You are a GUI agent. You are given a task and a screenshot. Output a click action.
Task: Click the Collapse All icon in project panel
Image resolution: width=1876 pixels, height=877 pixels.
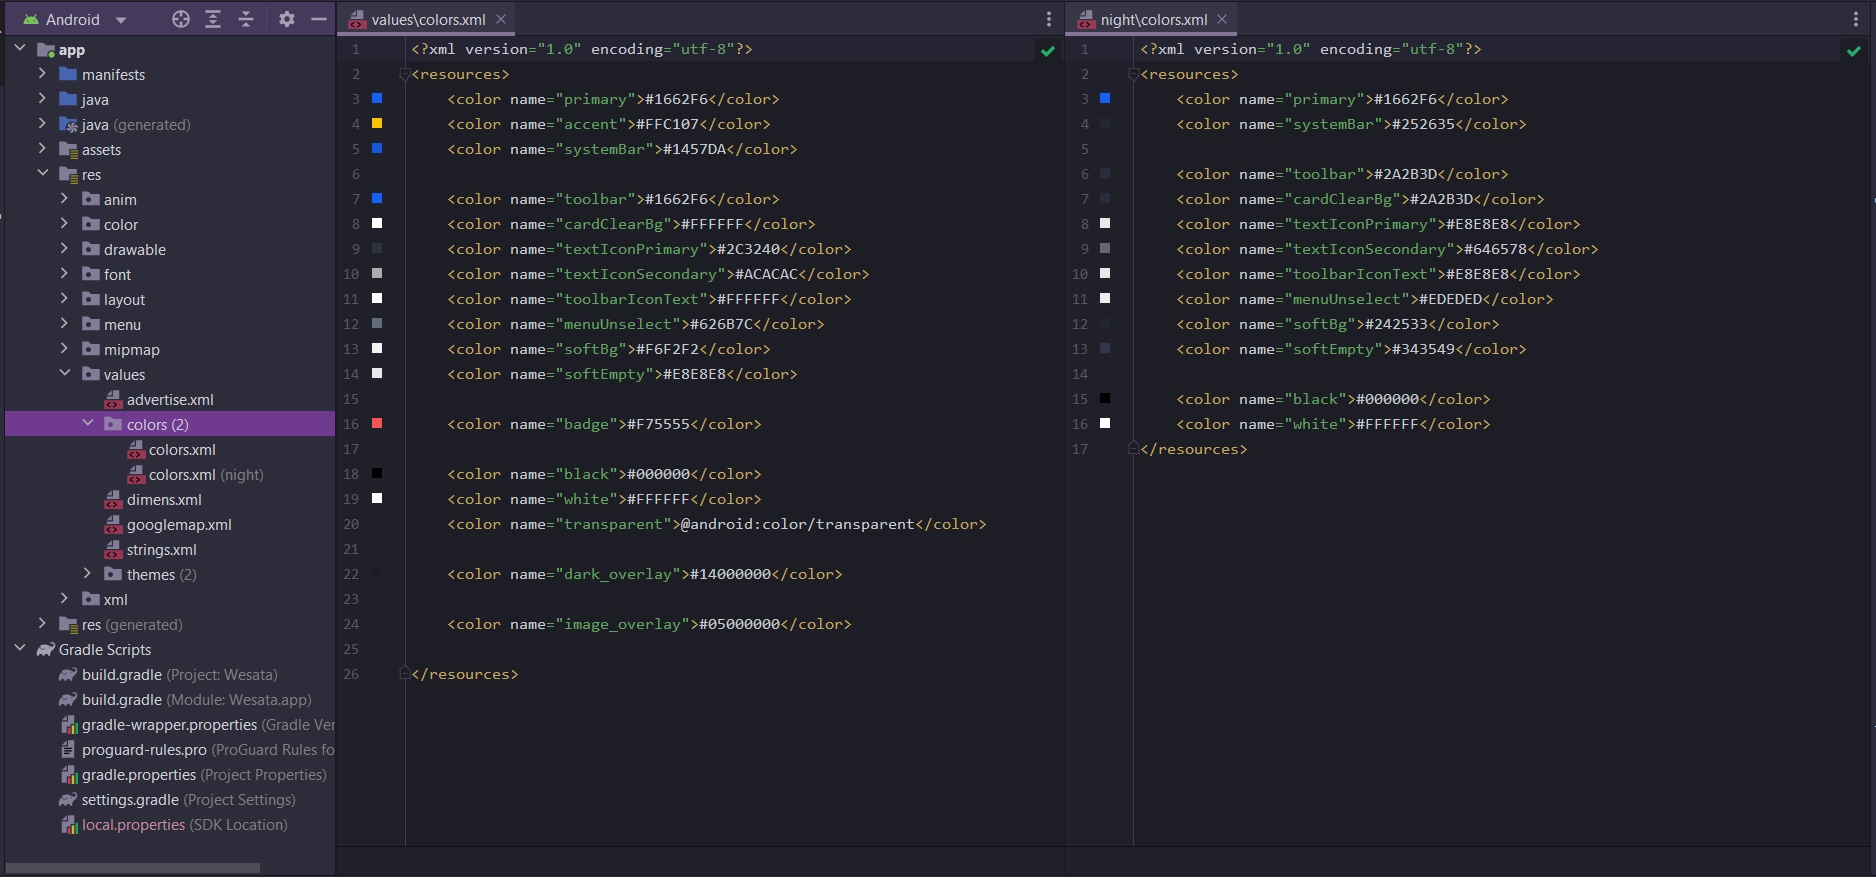tap(246, 19)
